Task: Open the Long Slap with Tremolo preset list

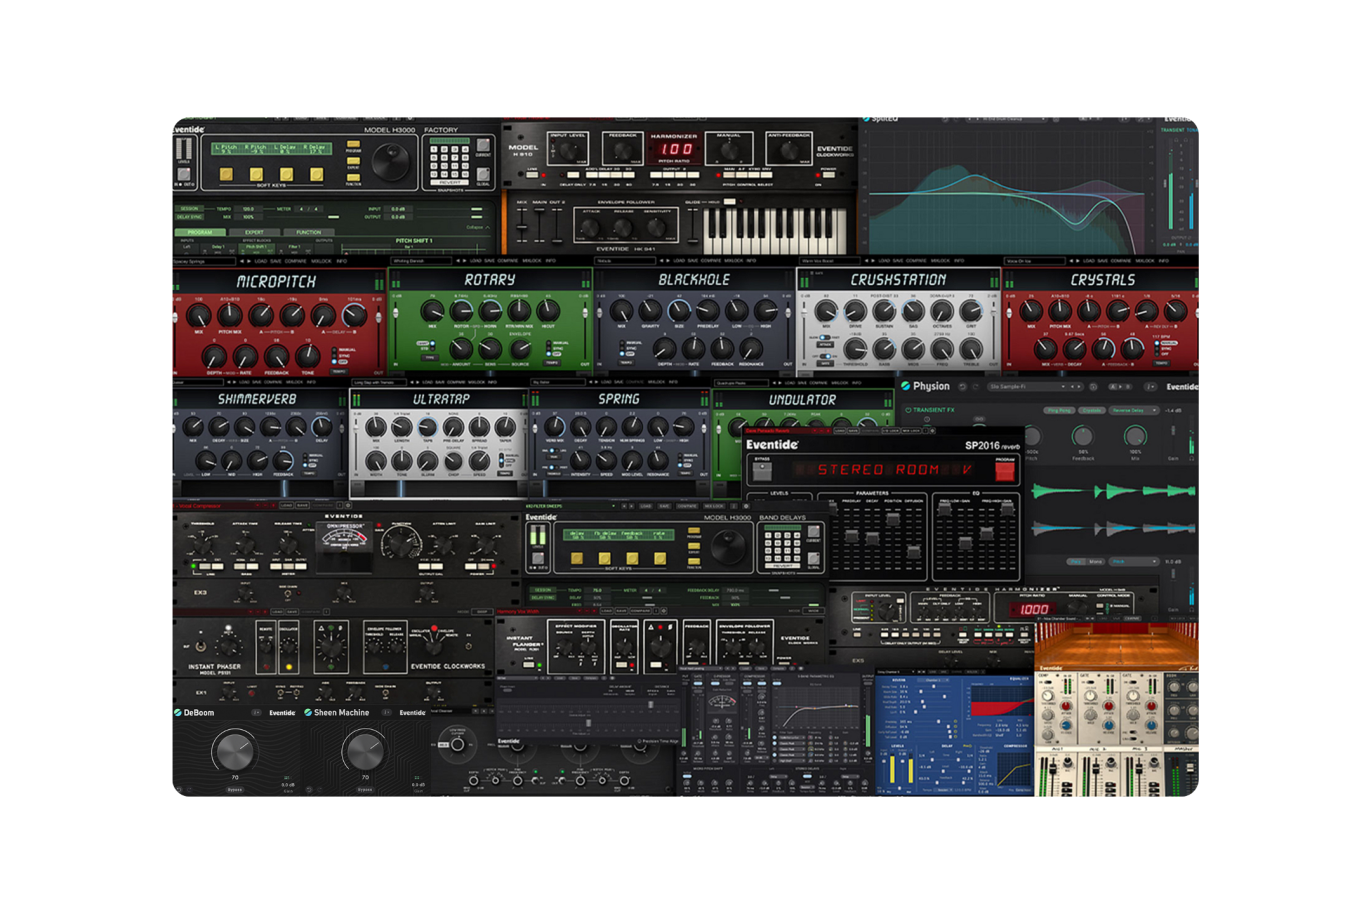Action: coord(379,382)
